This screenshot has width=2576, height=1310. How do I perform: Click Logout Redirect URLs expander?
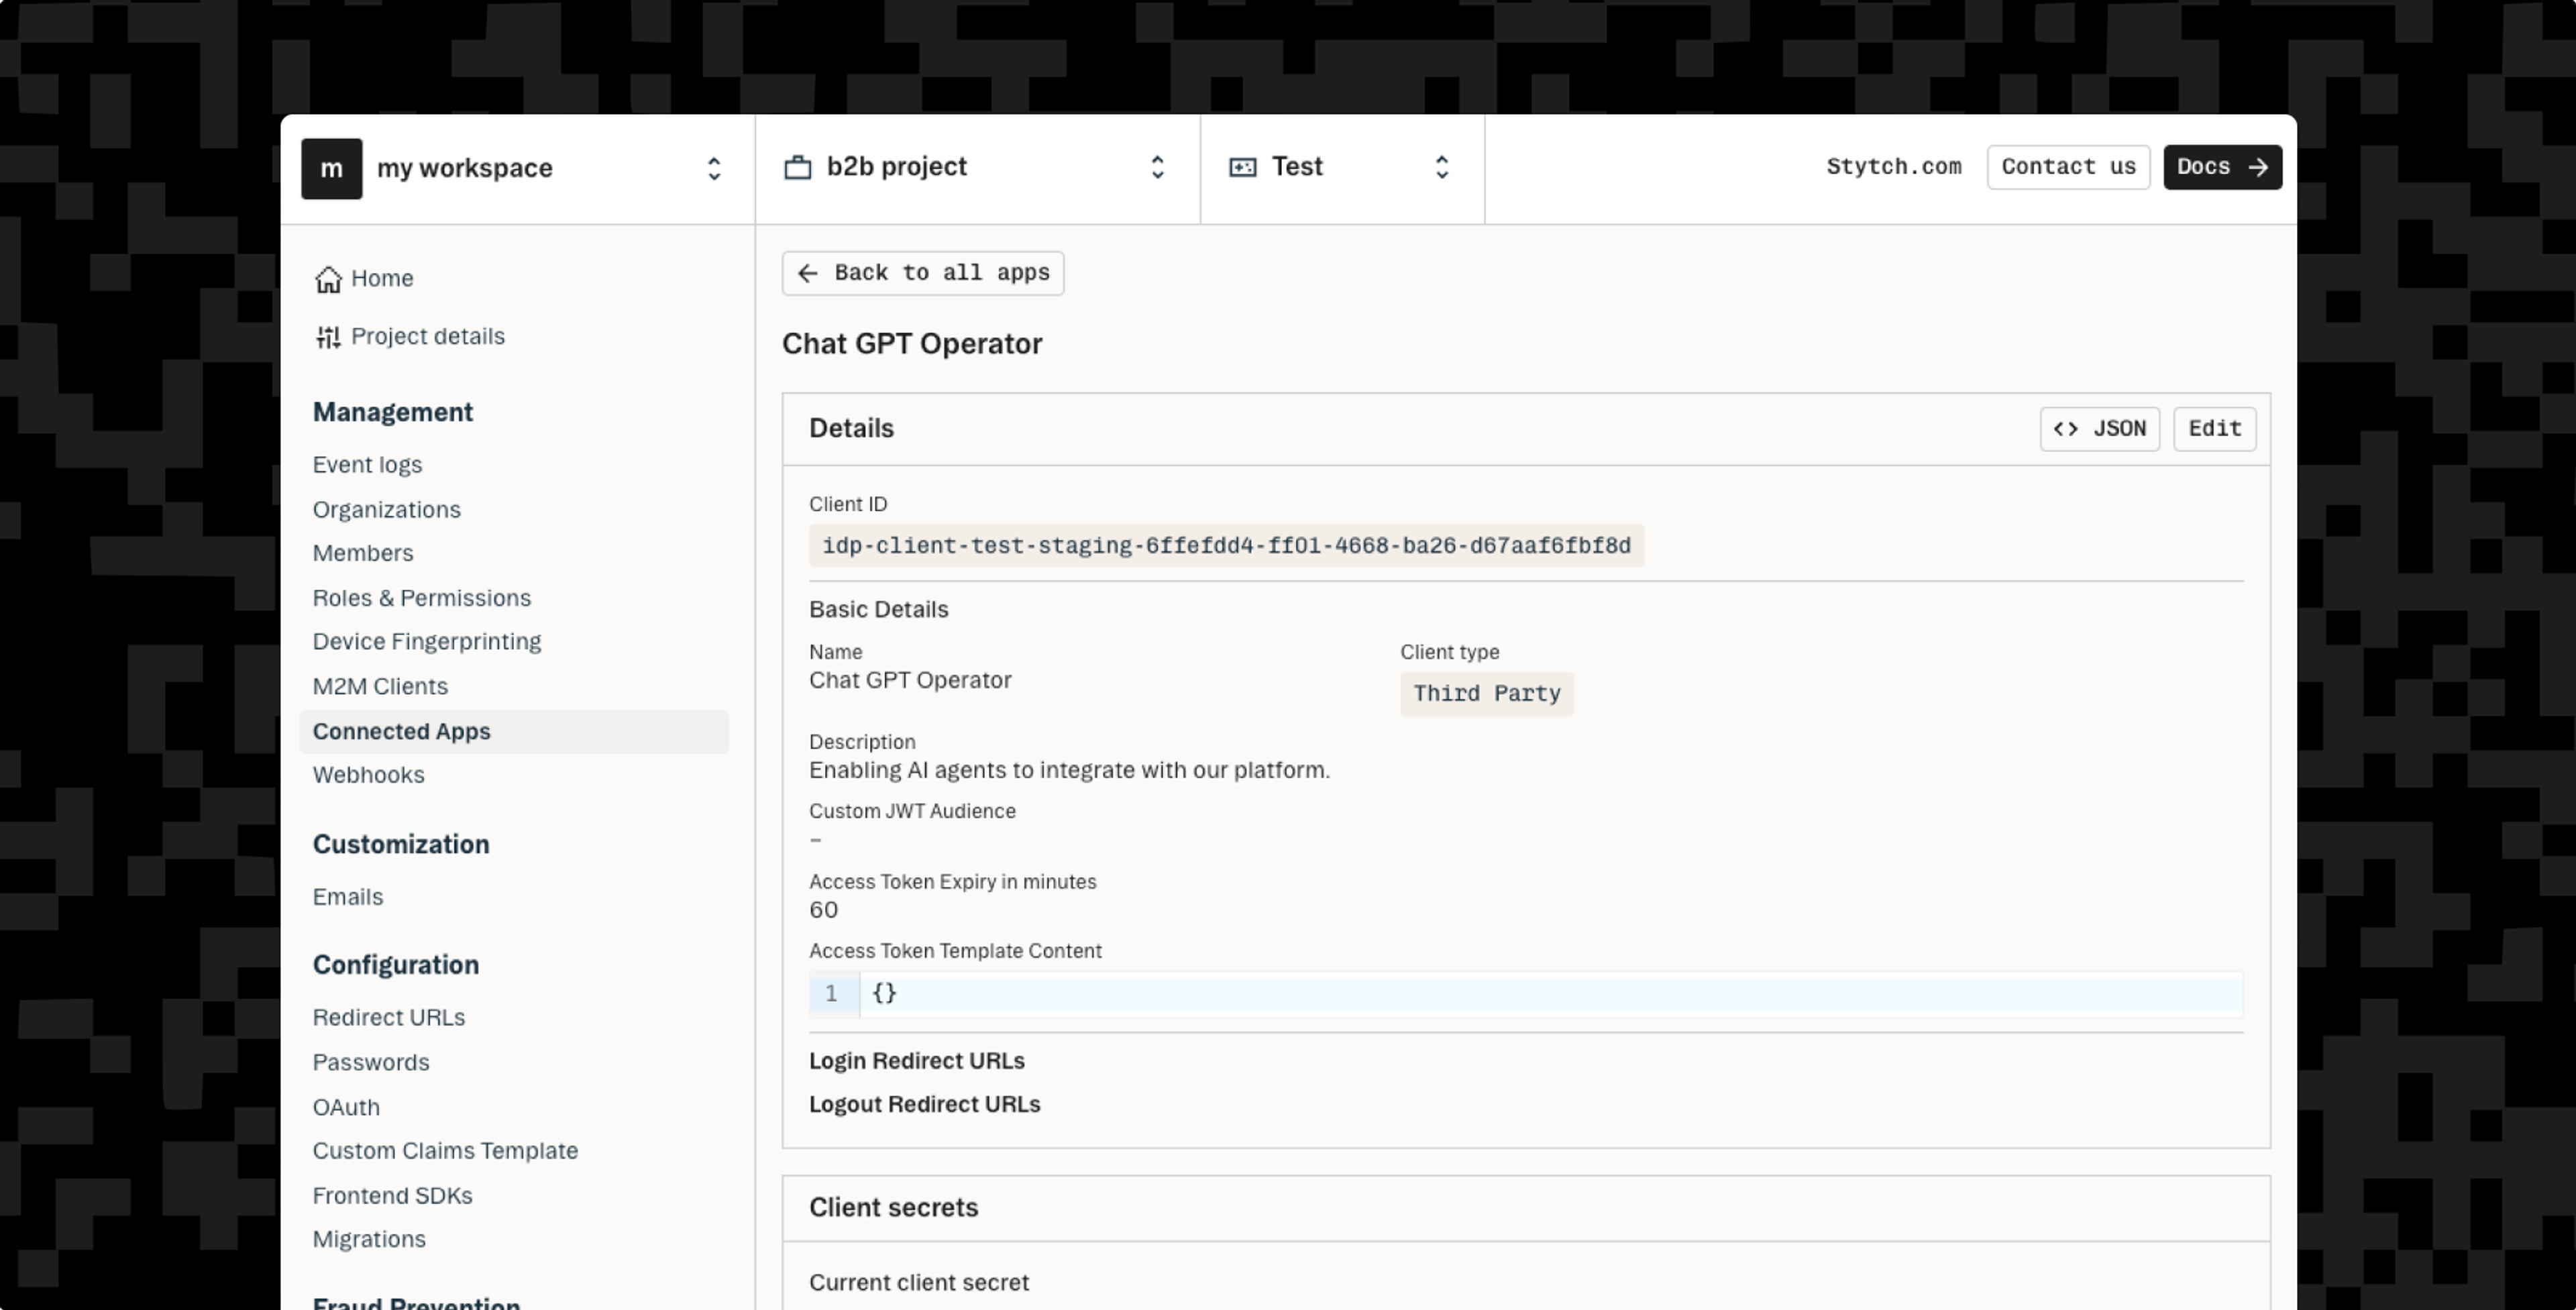tap(926, 1103)
